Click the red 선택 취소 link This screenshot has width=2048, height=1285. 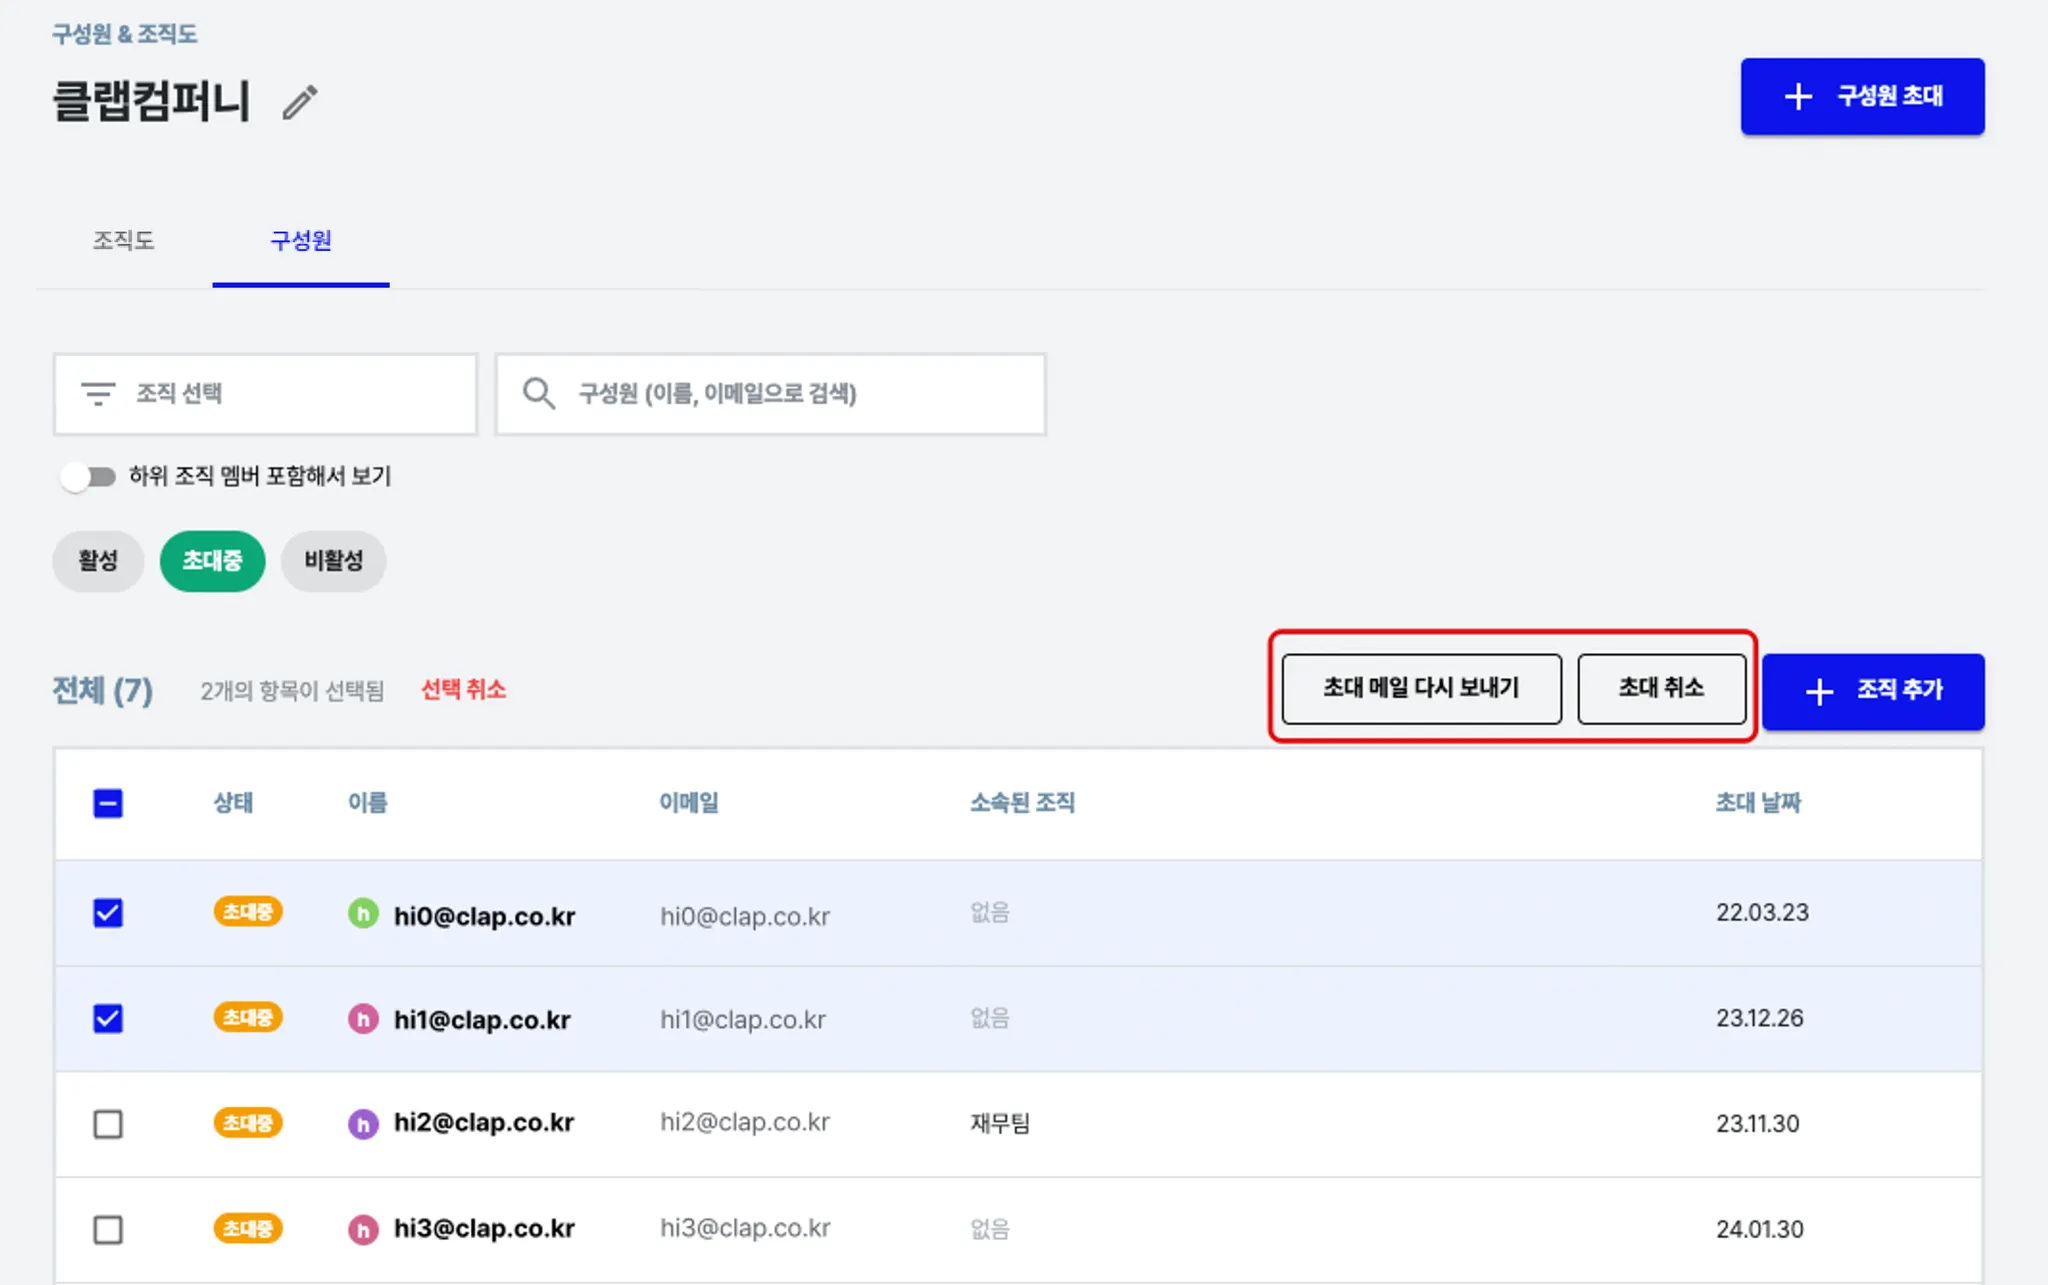click(463, 689)
